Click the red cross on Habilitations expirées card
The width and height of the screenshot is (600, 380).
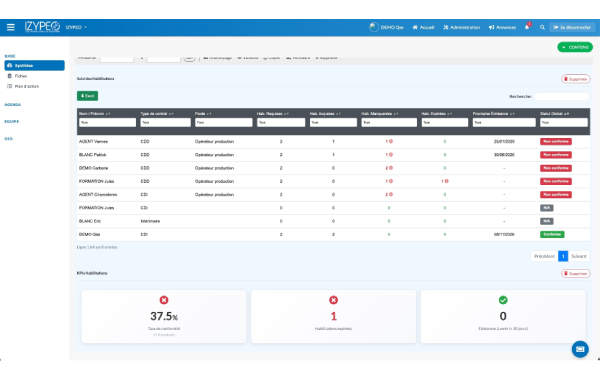click(x=333, y=300)
